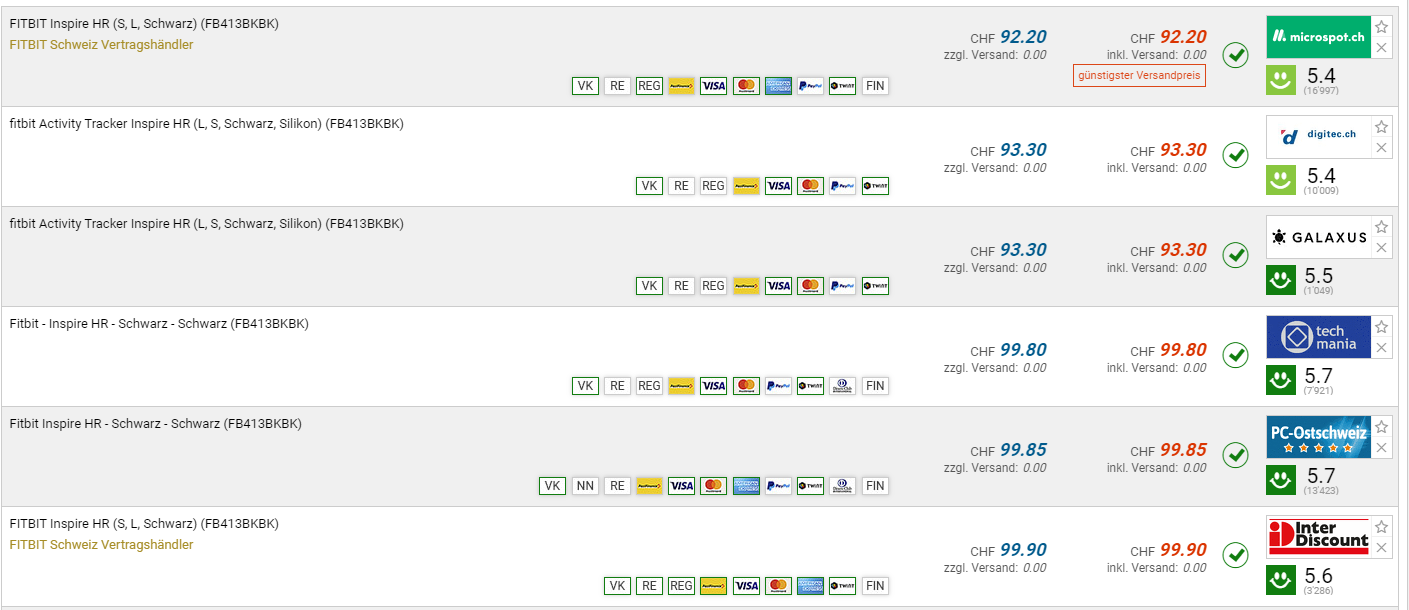The image size is (1409, 610).
Task: Open the 'FITBIT Inspire HR (S, L, Schwarz)' microspot.ch listing
Action: 144,24
